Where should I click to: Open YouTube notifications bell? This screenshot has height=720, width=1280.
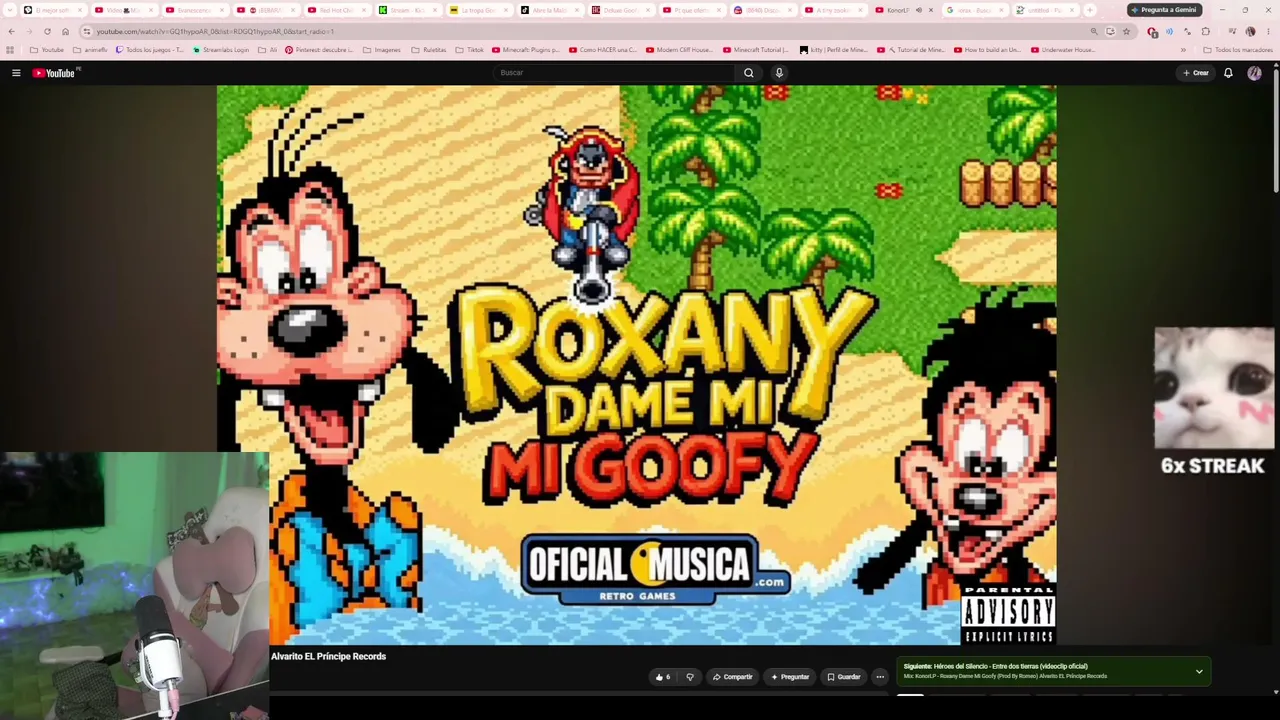pos(1228,73)
